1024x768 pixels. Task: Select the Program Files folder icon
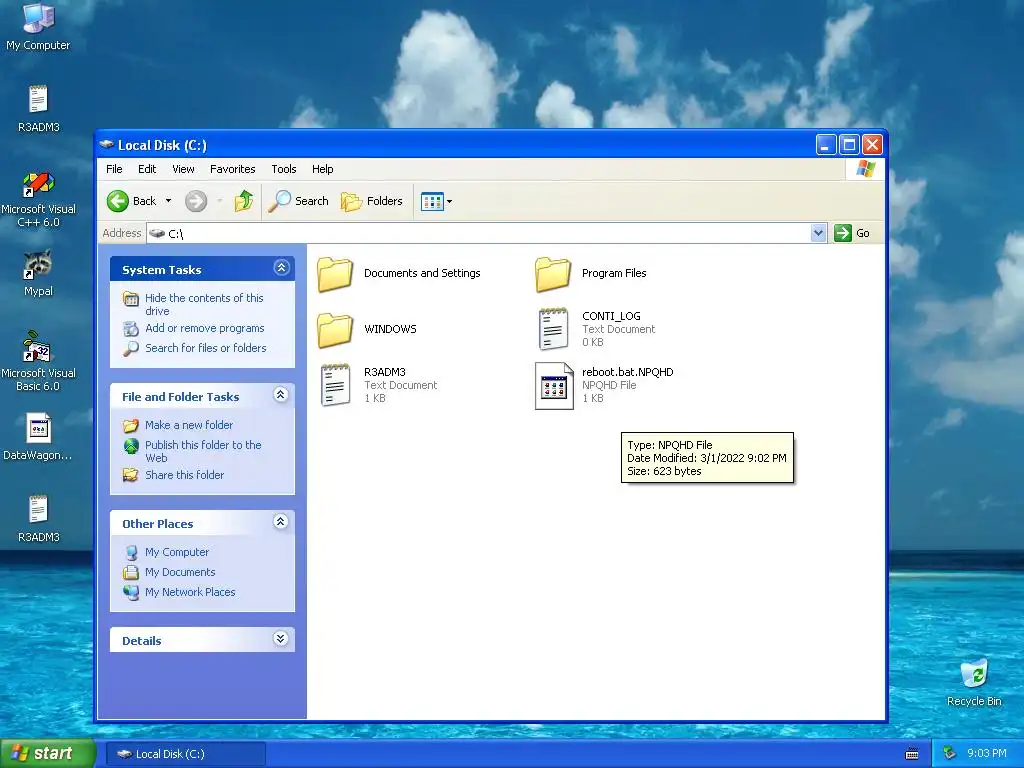[553, 274]
